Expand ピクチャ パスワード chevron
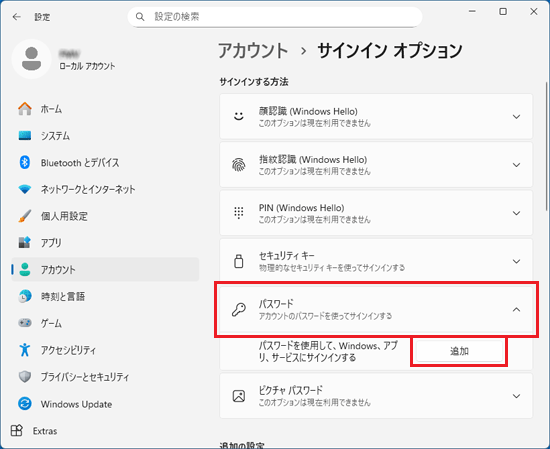 516,396
